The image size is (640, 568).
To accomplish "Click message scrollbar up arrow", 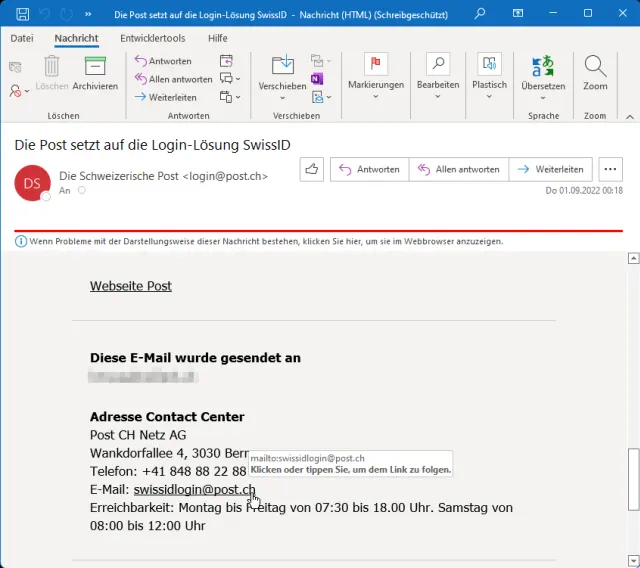I will pyautogui.click(x=633, y=258).
